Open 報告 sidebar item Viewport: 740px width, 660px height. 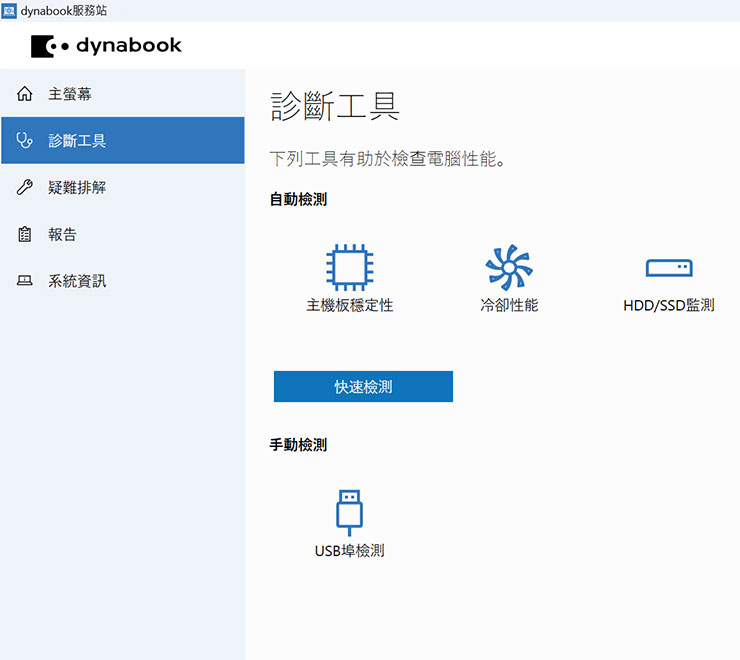tap(123, 234)
